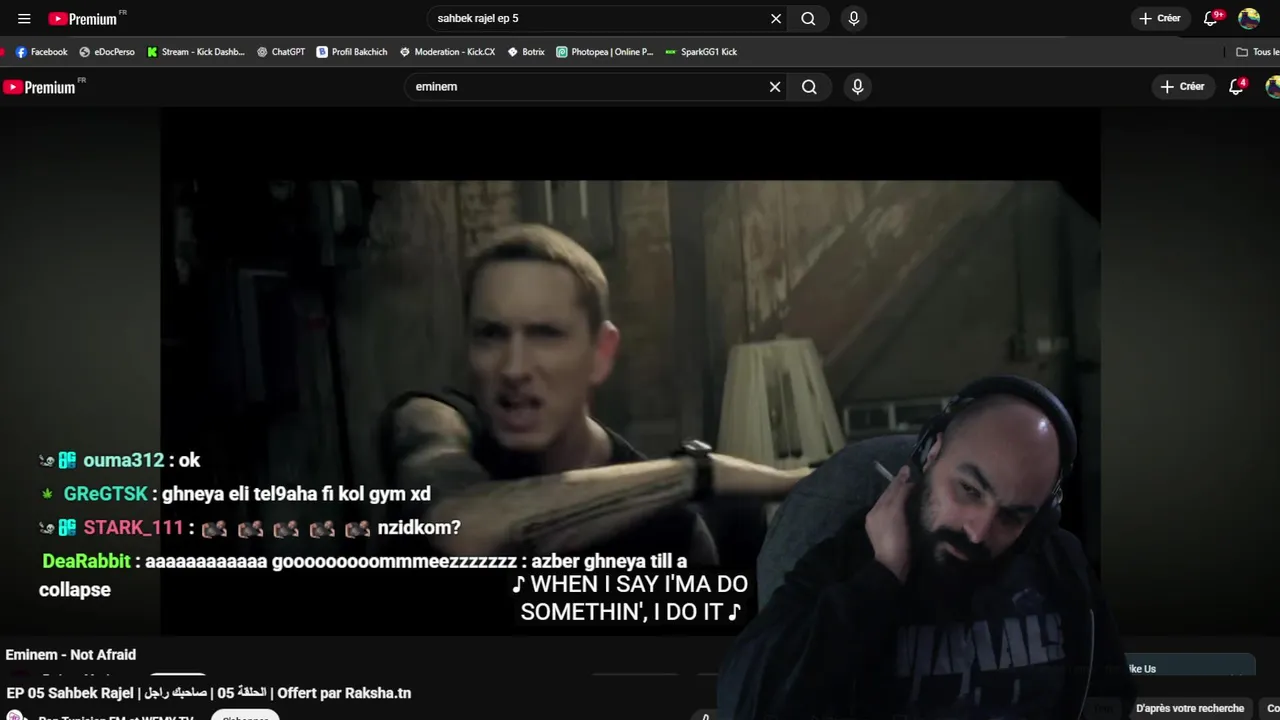Open the hamburger guide menu
The image size is (1280, 720).
24,18
